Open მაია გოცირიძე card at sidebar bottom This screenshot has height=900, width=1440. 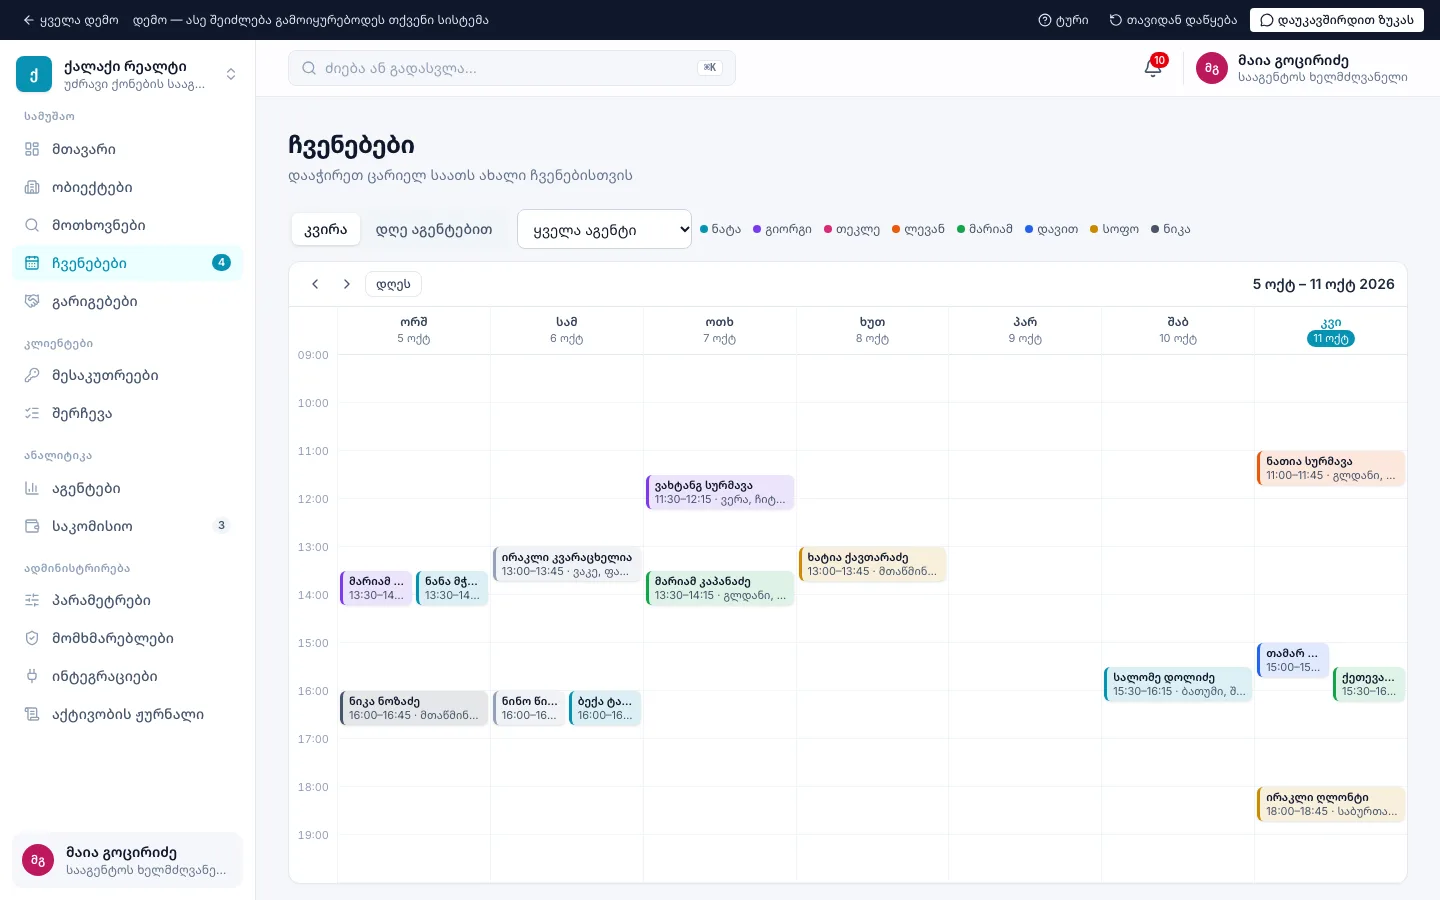128,860
